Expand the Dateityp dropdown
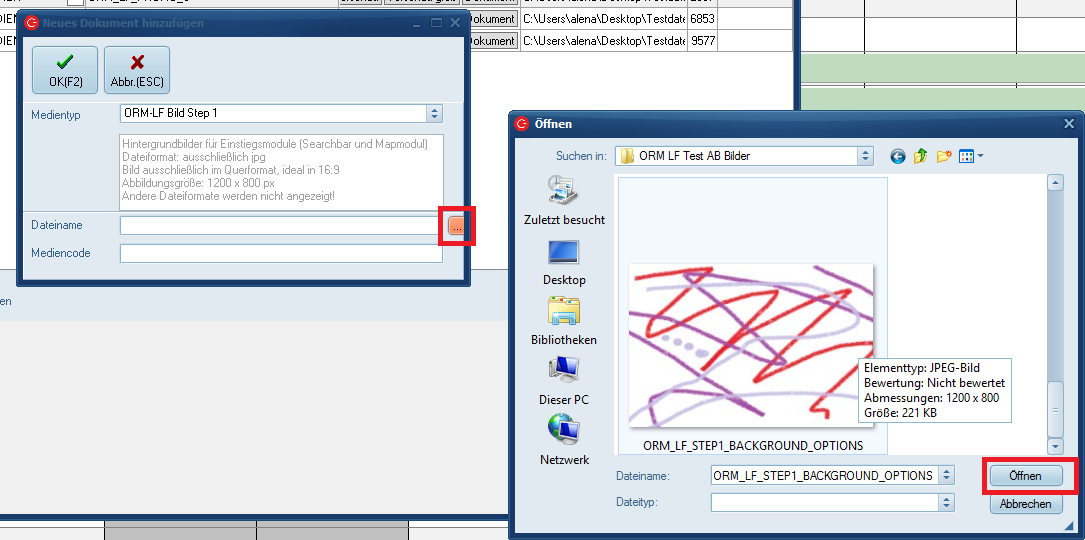Screen dimensions: 1085x540 point(946,503)
